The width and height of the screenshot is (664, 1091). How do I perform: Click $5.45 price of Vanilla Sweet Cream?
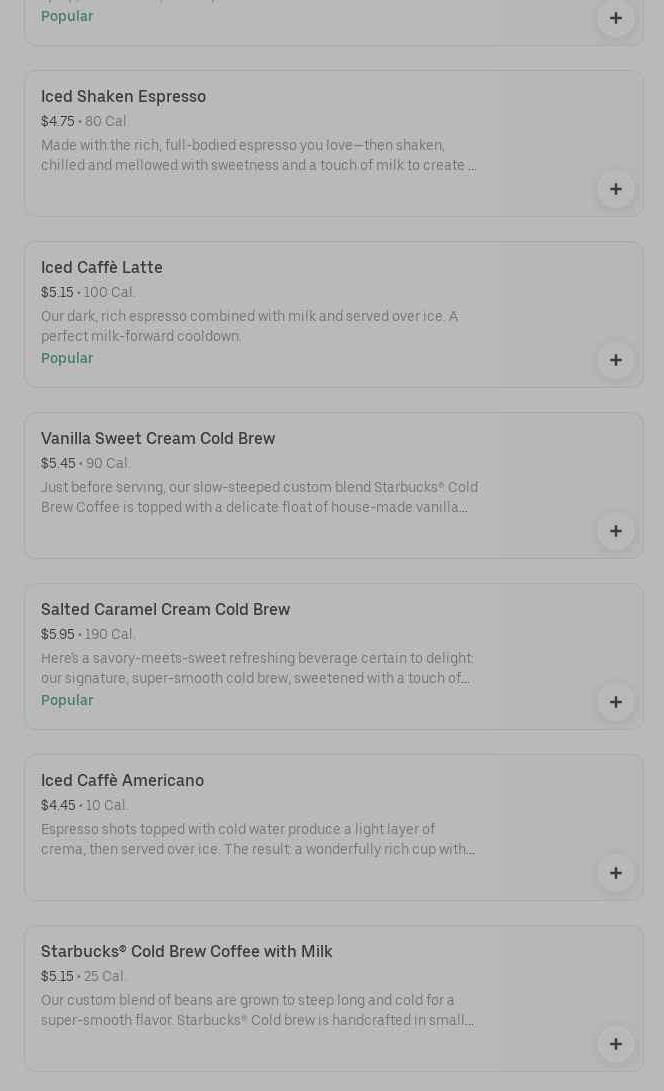click(58, 463)
